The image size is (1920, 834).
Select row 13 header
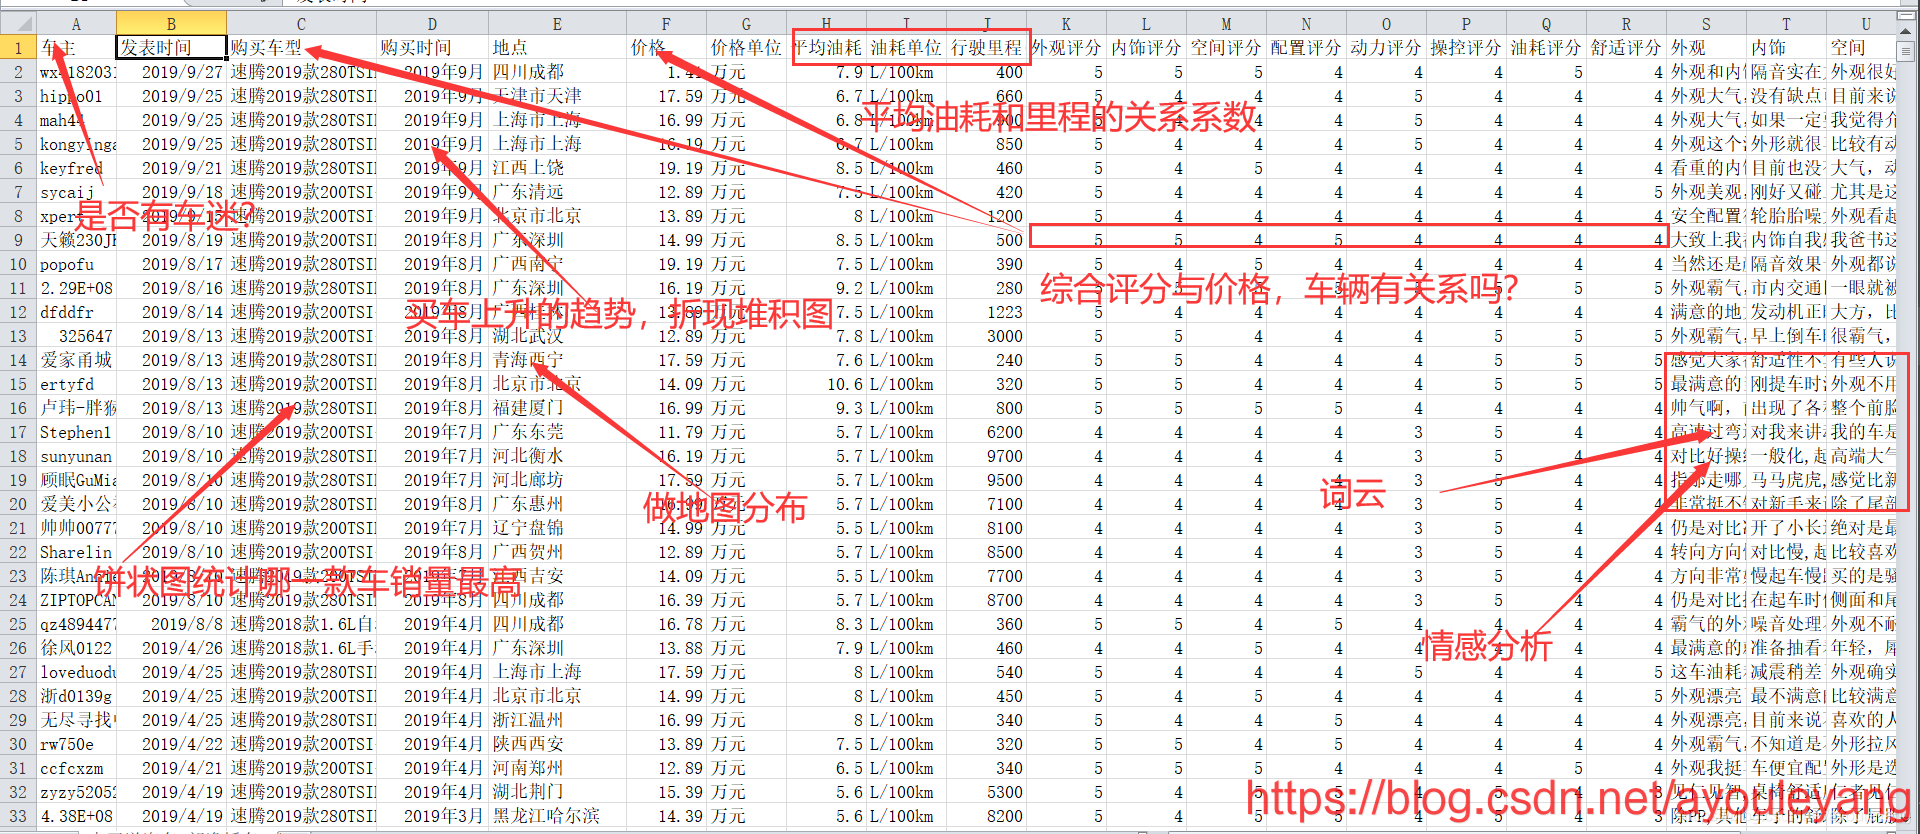(18, 336)
